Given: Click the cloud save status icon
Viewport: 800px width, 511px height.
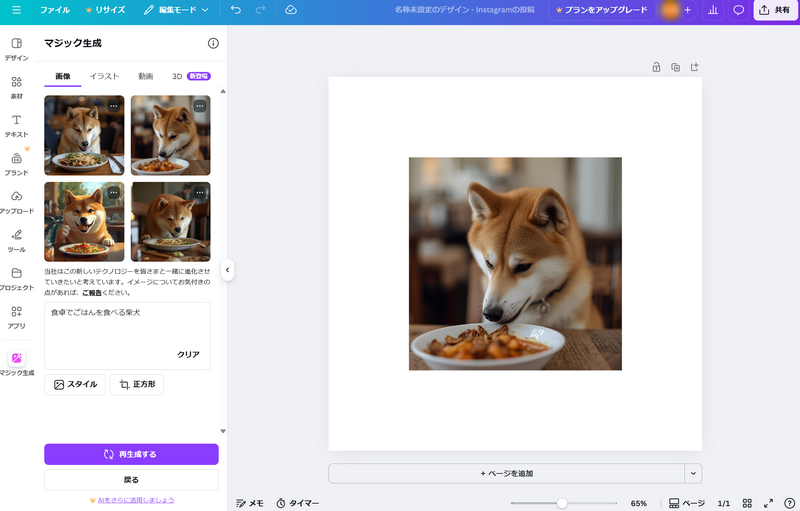Looking at the screenshot, I should [290, 10].
